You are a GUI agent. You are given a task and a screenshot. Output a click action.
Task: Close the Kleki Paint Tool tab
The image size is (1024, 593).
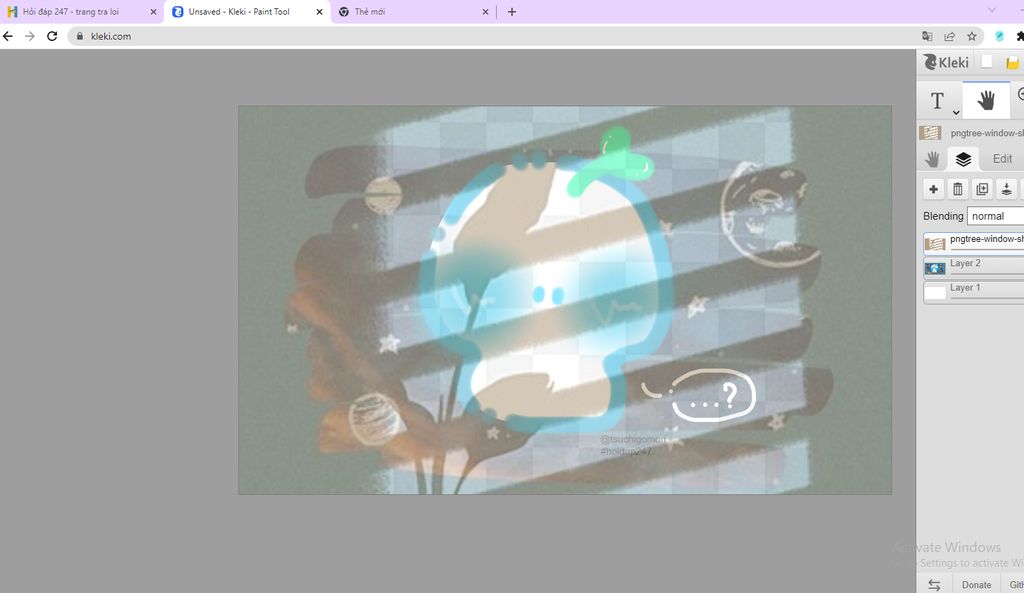319,12
